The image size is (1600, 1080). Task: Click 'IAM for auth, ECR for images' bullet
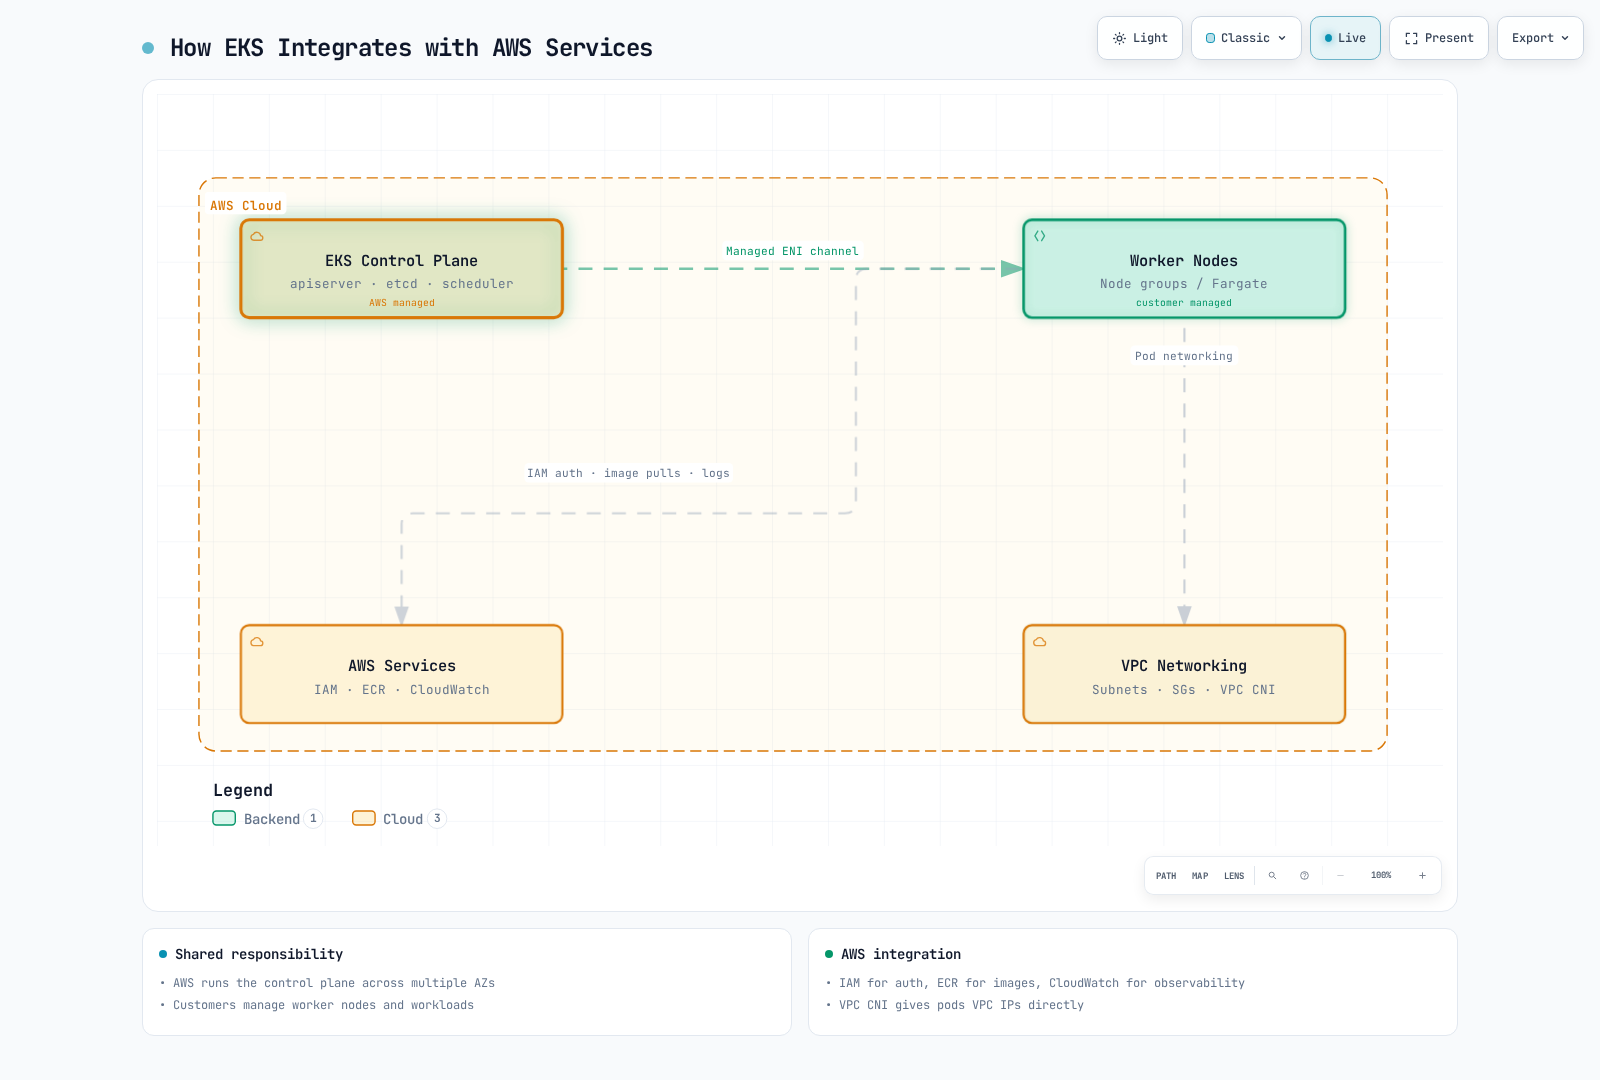(1042, 983)
